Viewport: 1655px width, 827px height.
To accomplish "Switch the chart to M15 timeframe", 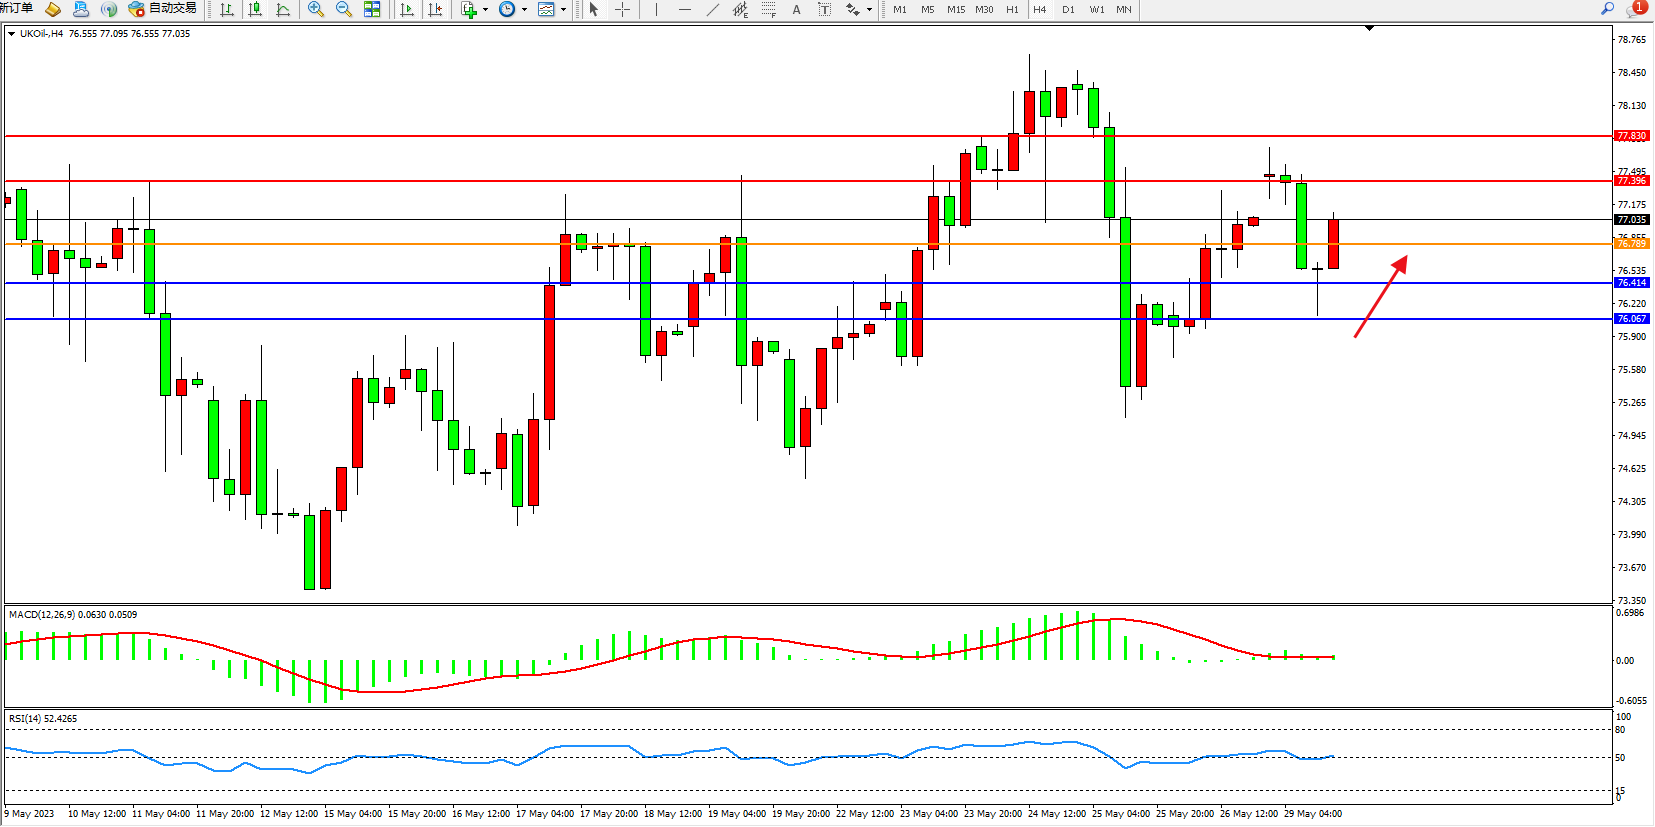I will [956, 9].
